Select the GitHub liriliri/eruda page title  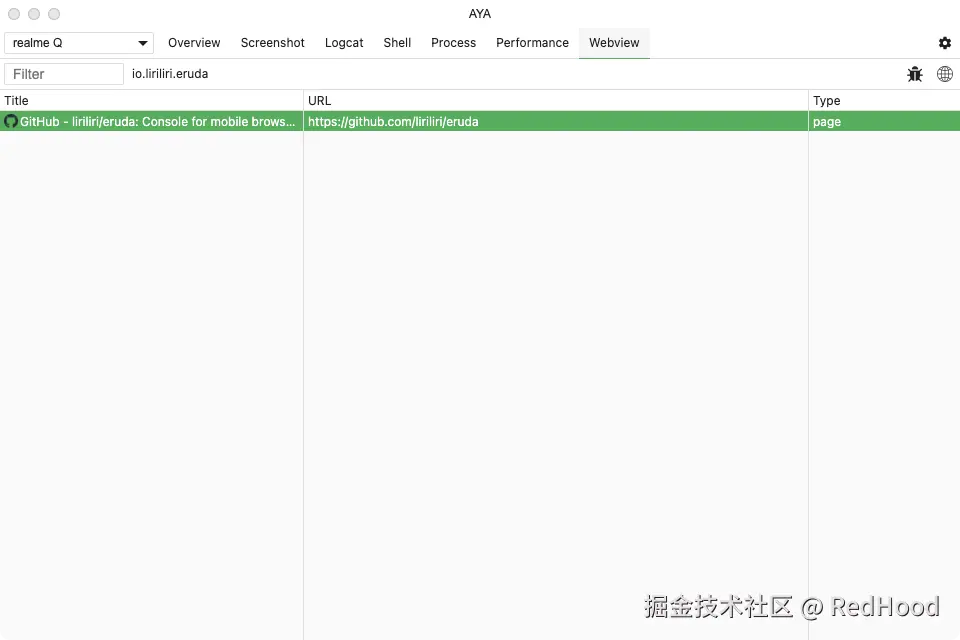tap(157, 121)
